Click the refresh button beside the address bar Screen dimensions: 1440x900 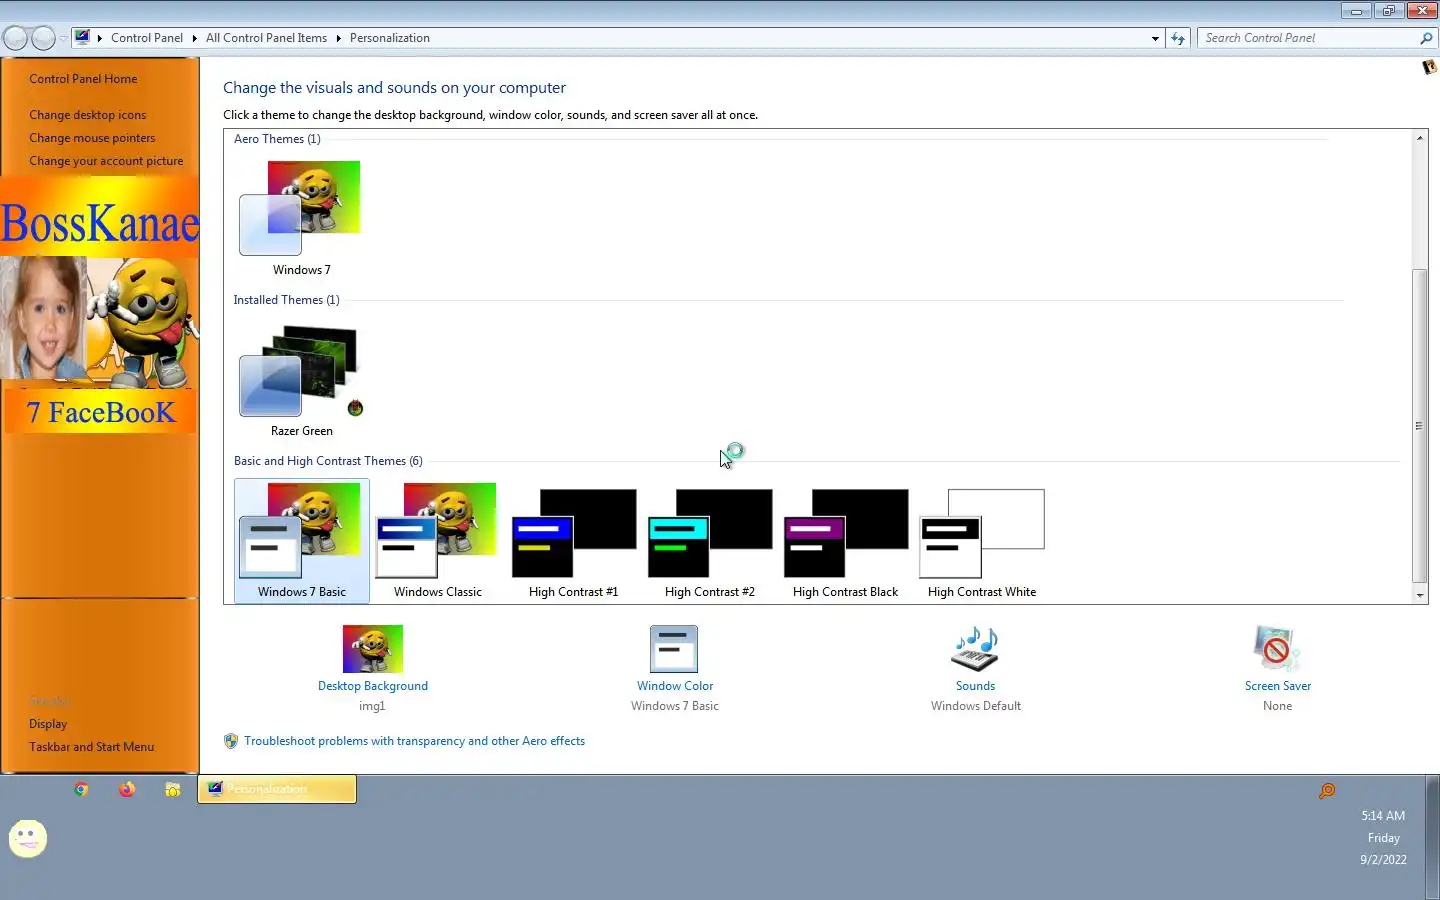1178,38
